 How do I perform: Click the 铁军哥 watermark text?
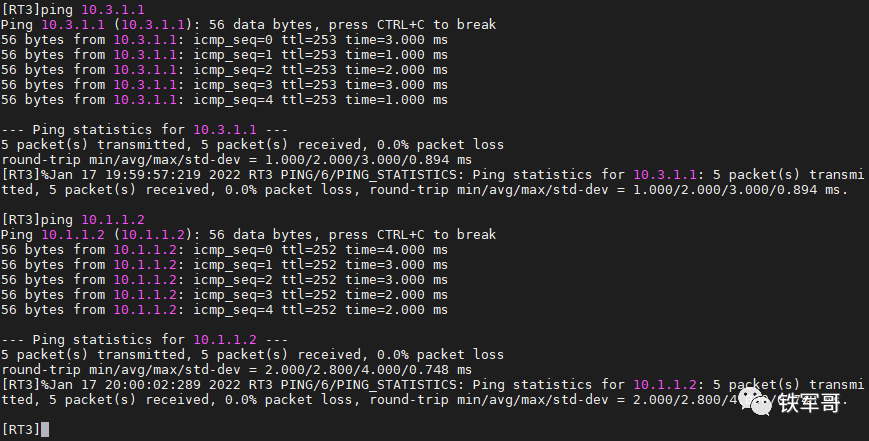click(x=809, y=404)
